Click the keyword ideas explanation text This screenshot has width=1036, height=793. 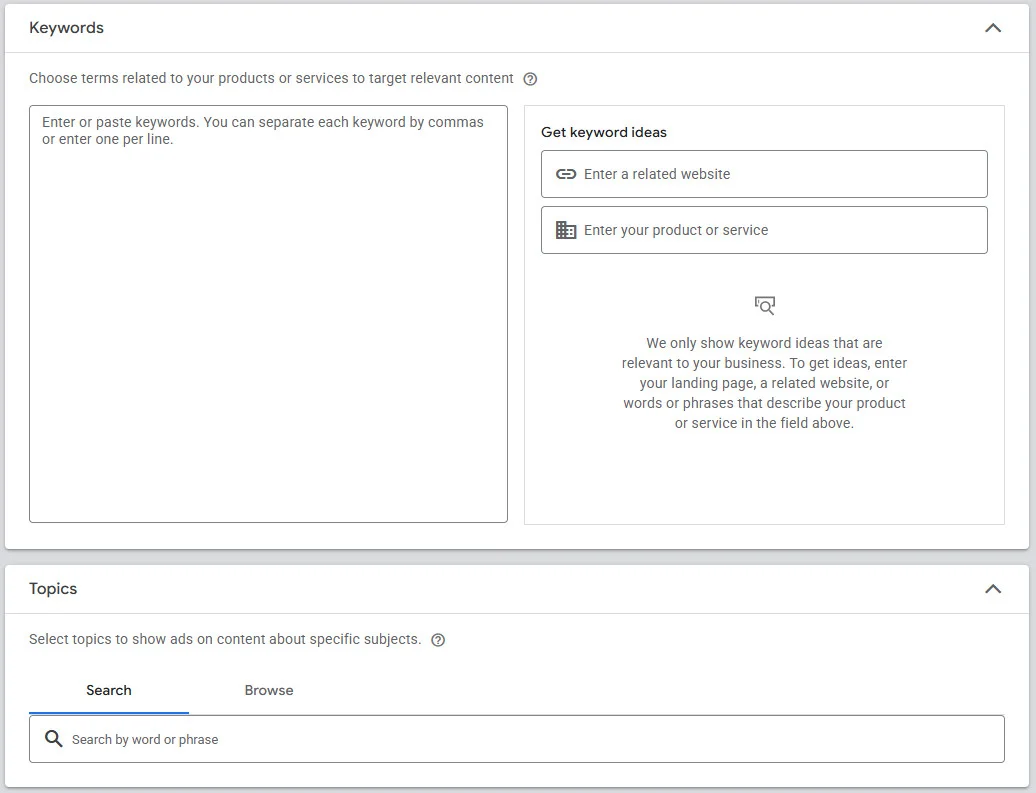tap(764, 383)
